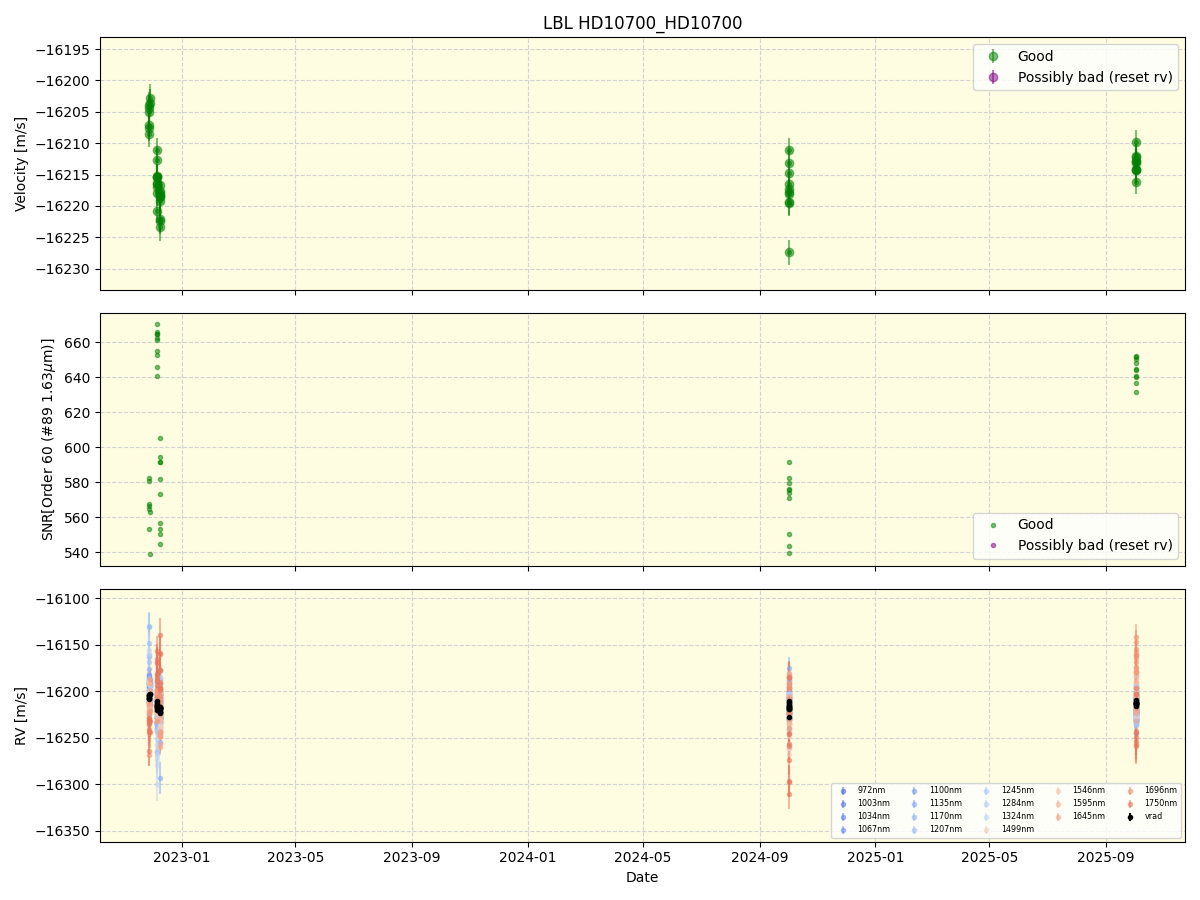Viewport: 1200px width, 900px height.
Task: Click the purple Possibly bad marker in velocity legend
Action: click(x=993, y=77)
